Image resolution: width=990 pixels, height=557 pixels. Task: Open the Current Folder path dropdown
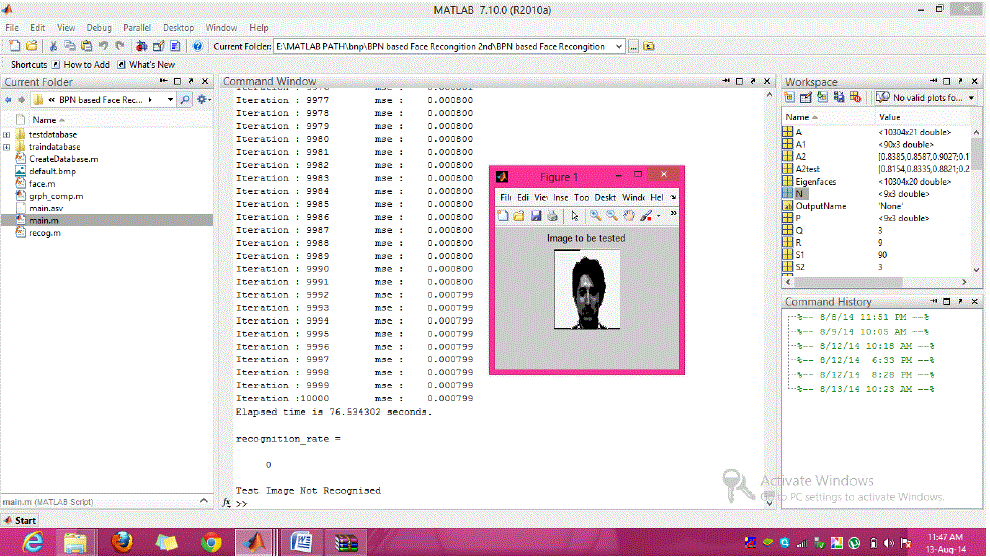pos(620,46)
